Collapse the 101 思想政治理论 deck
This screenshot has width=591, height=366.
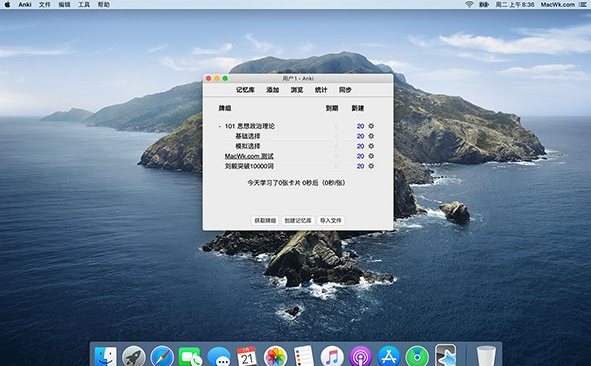[220, 126]
